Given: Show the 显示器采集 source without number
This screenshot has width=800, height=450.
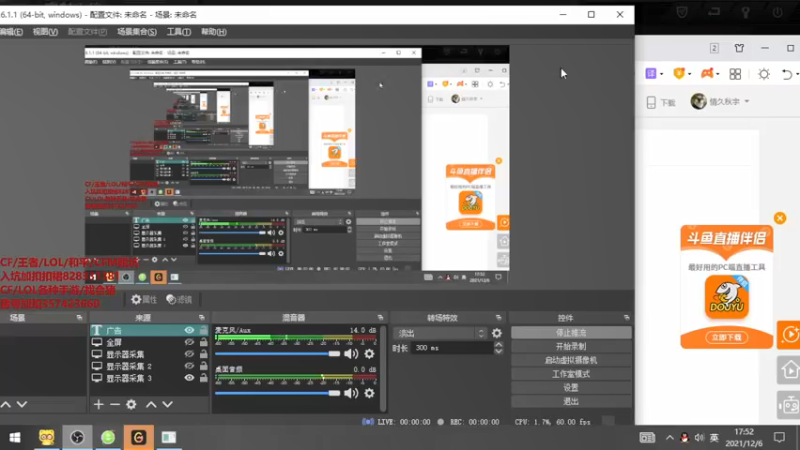Looking at the screenshot, I should (x=189, y=354).
